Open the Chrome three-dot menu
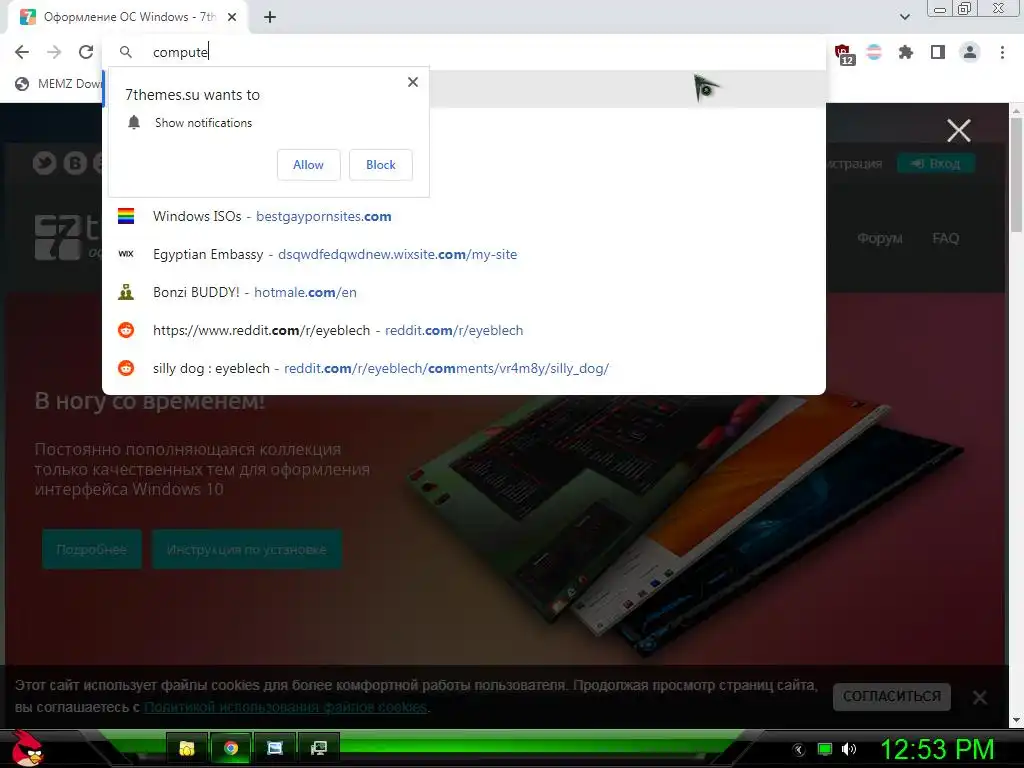The image size is (1024, 768). pyautogui.click(x=1002, y=52)
